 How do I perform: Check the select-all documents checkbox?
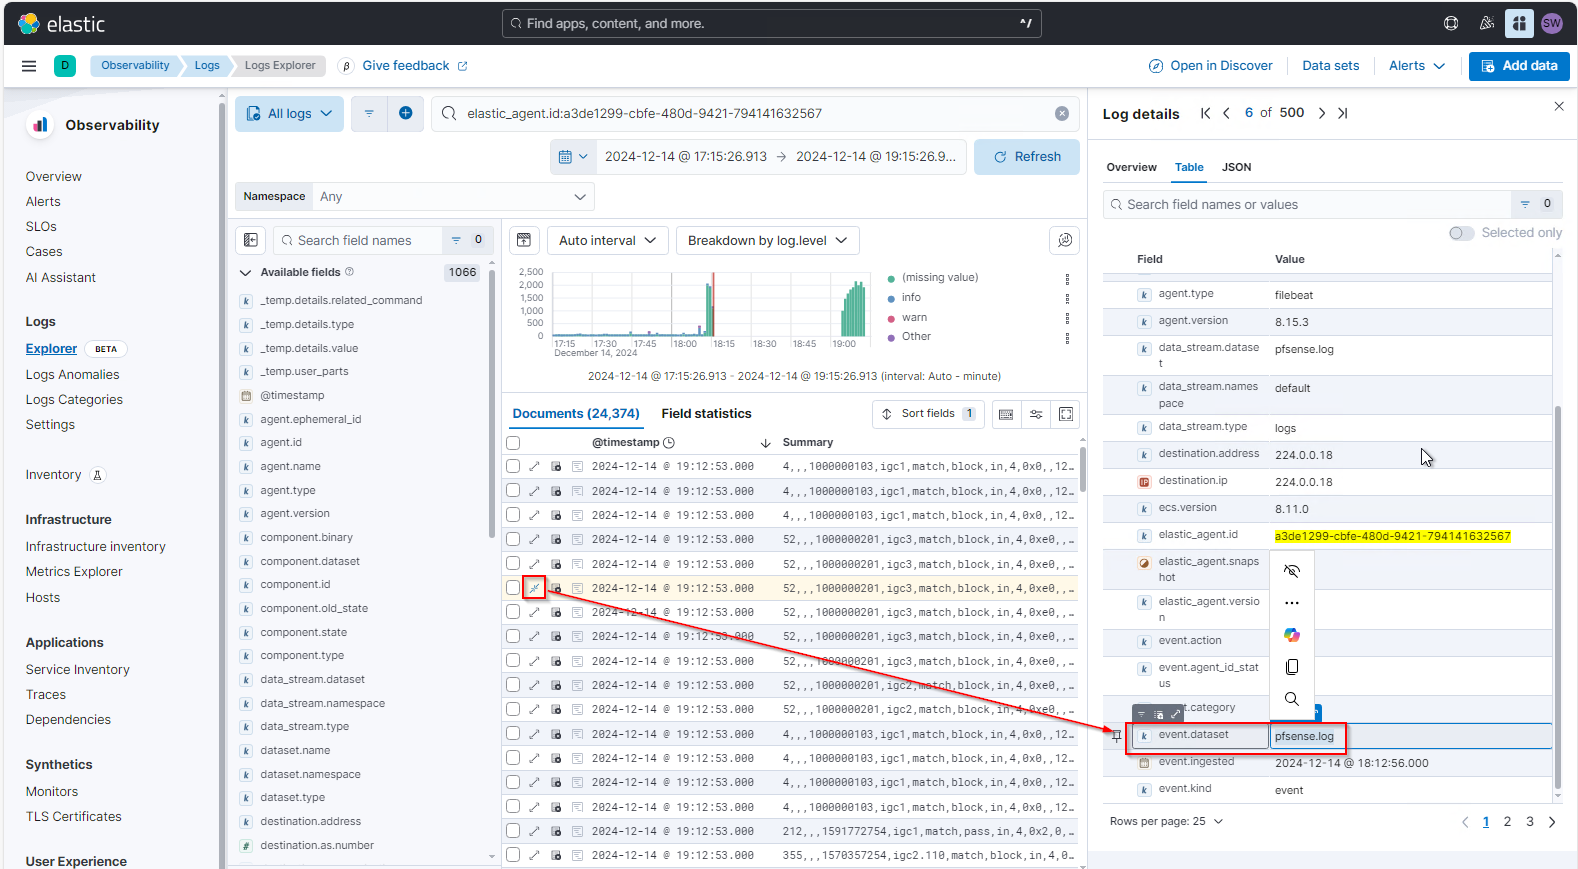(x=513, y=443)
